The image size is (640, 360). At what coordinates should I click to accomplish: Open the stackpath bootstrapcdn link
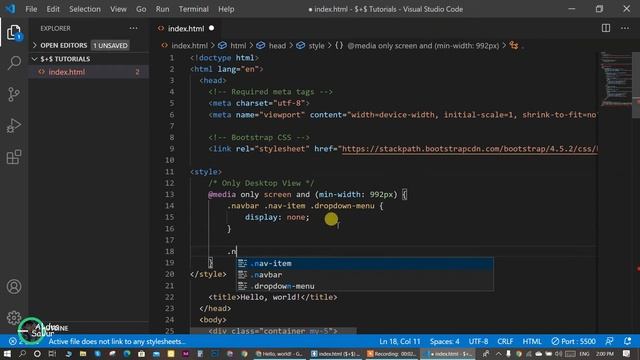tap(469, 149)
